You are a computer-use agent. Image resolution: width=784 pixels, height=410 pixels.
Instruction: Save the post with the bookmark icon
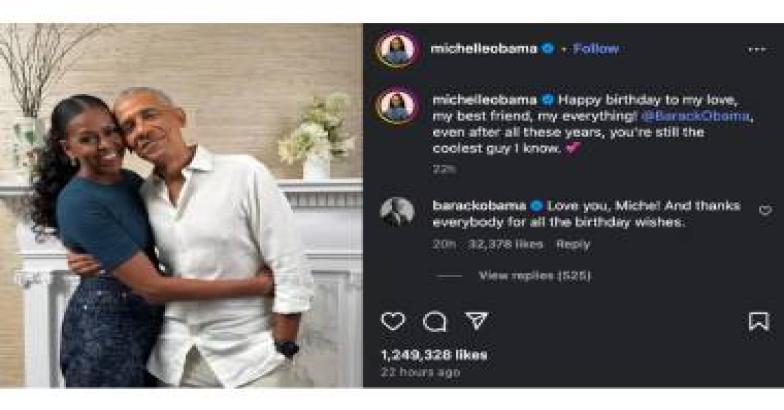(x=759, y=322)
